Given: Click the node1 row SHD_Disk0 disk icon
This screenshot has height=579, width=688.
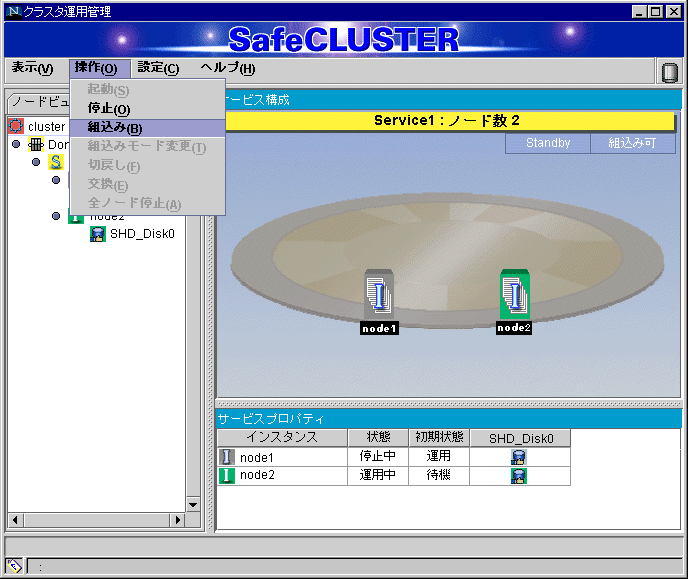Looking at the screenshot, I should pyautogui.click(x=518, y=457).
